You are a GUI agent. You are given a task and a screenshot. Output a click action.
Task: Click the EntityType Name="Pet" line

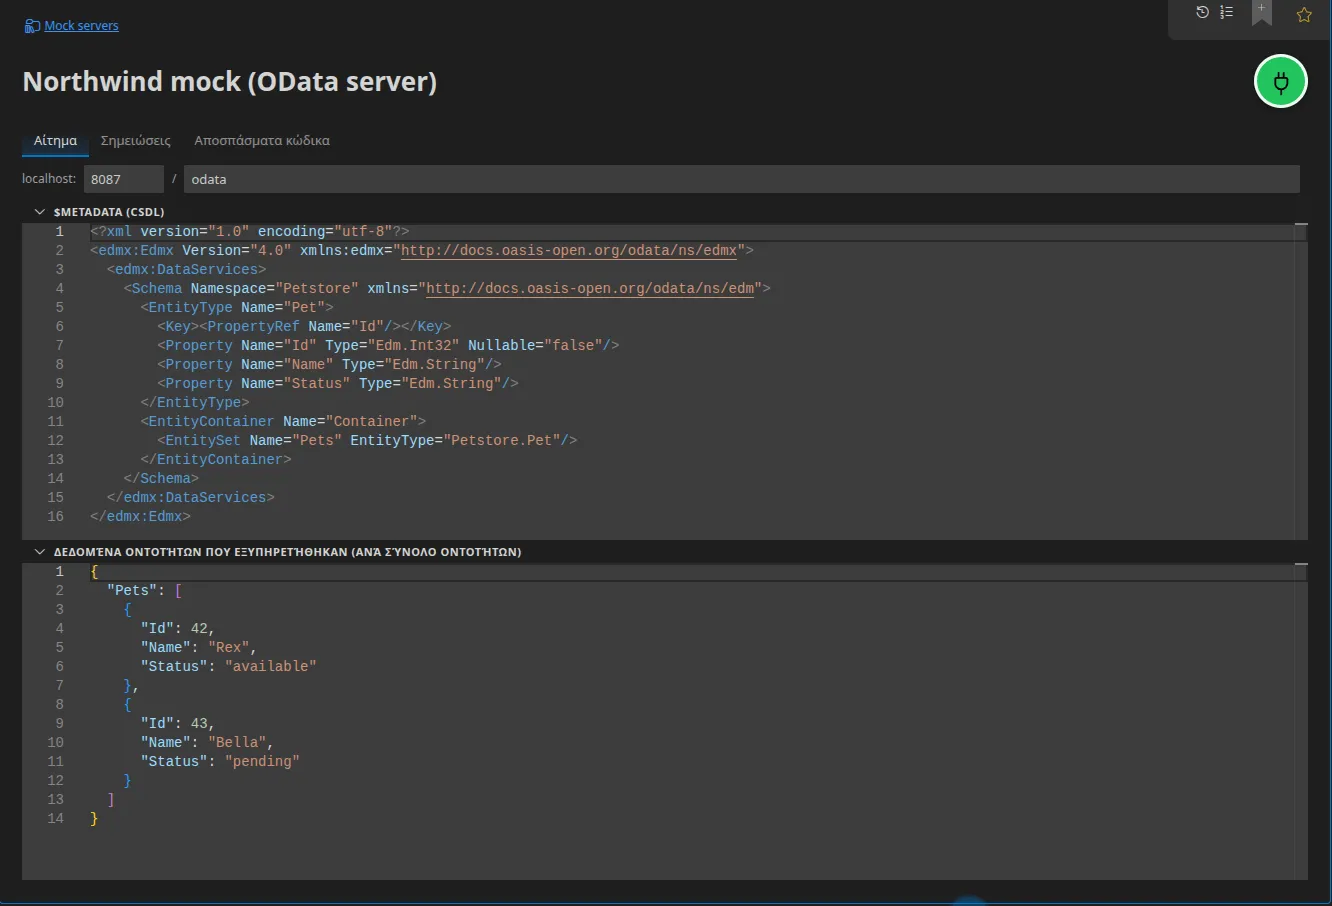pyautogui.click(x=237, y=307)
